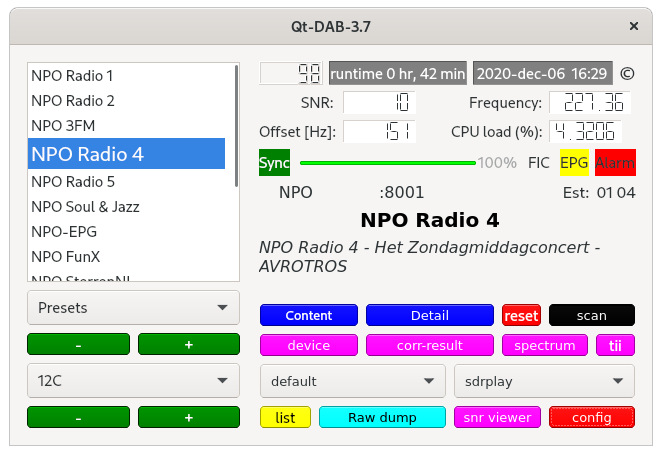The width and height of the screenshot is (662, 455).
Task: Choose the NPO-EPG service entry
Action: [127, 231]
